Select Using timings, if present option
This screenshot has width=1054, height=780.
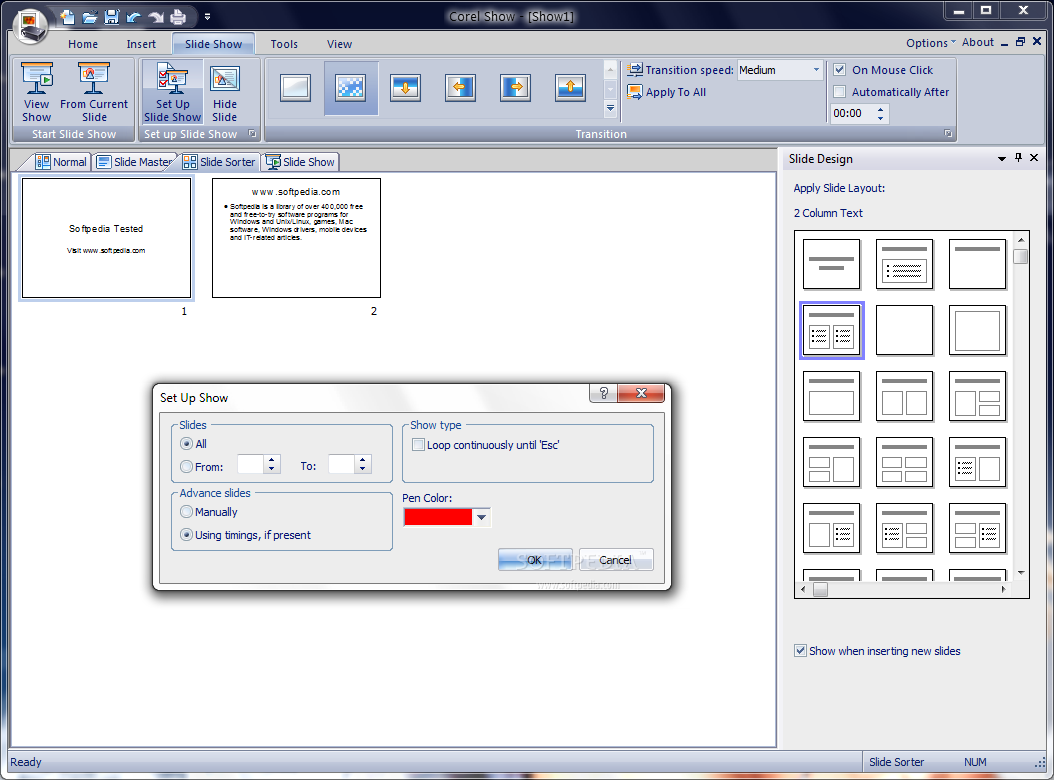pyautogui.click(x=187, y=535)
